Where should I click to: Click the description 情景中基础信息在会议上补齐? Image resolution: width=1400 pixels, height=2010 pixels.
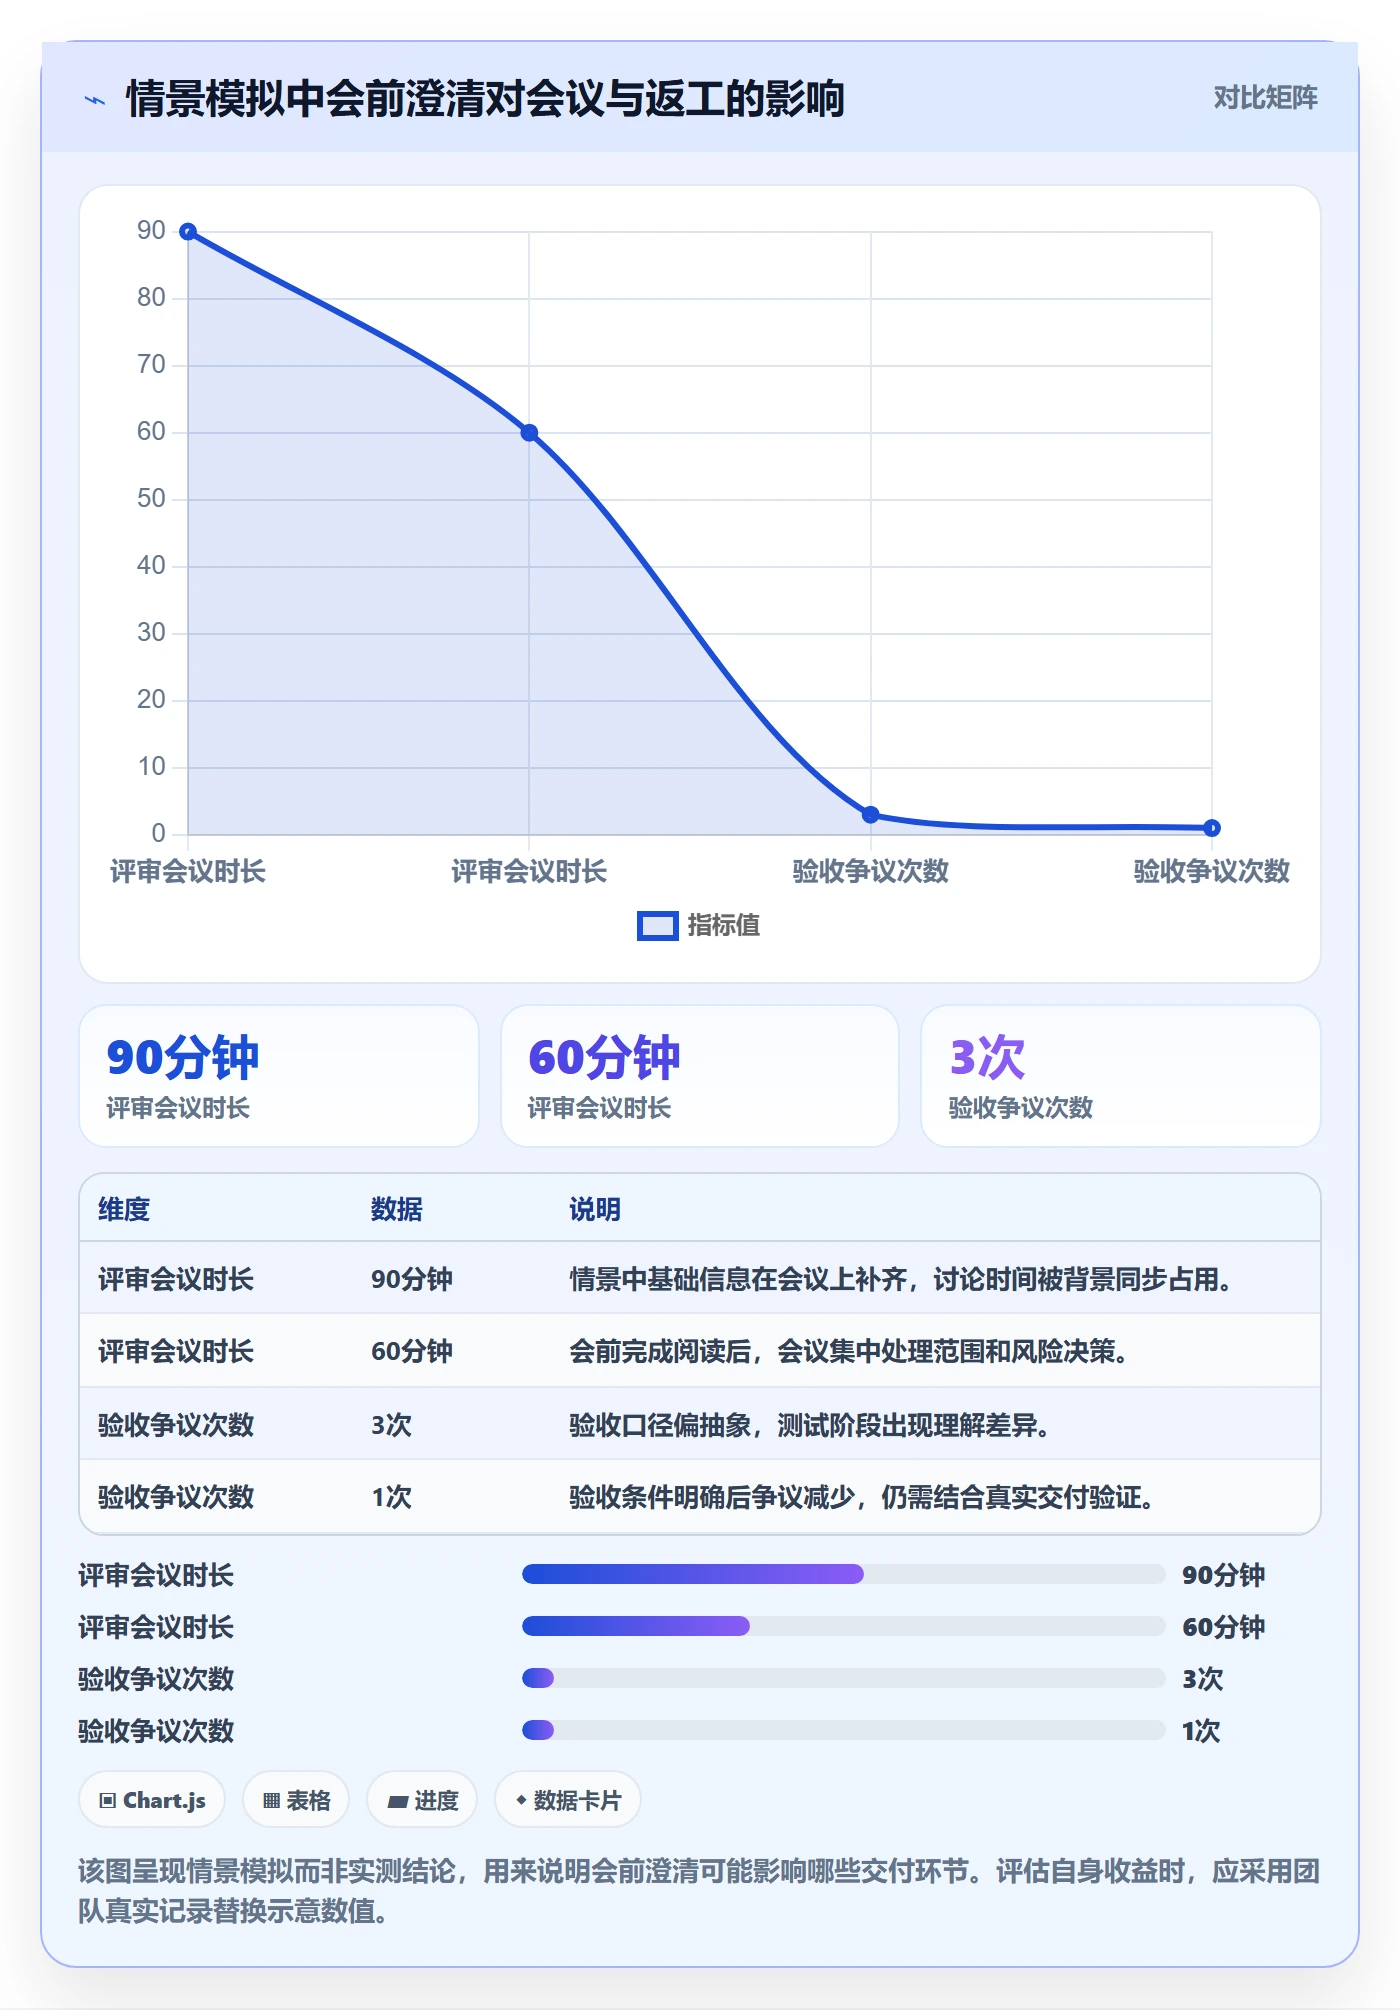738,1280
